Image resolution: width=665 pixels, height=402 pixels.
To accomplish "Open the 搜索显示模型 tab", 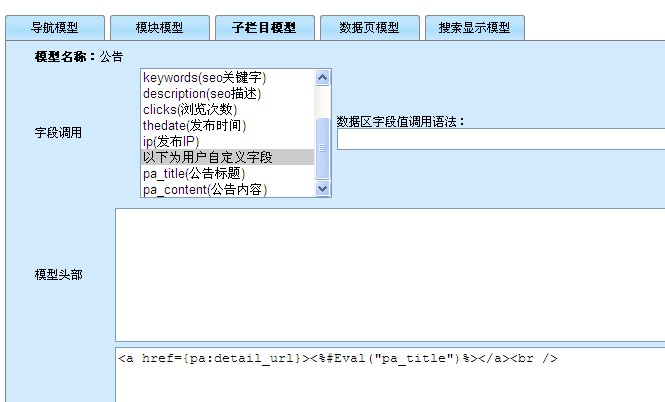I will (474, 28).
